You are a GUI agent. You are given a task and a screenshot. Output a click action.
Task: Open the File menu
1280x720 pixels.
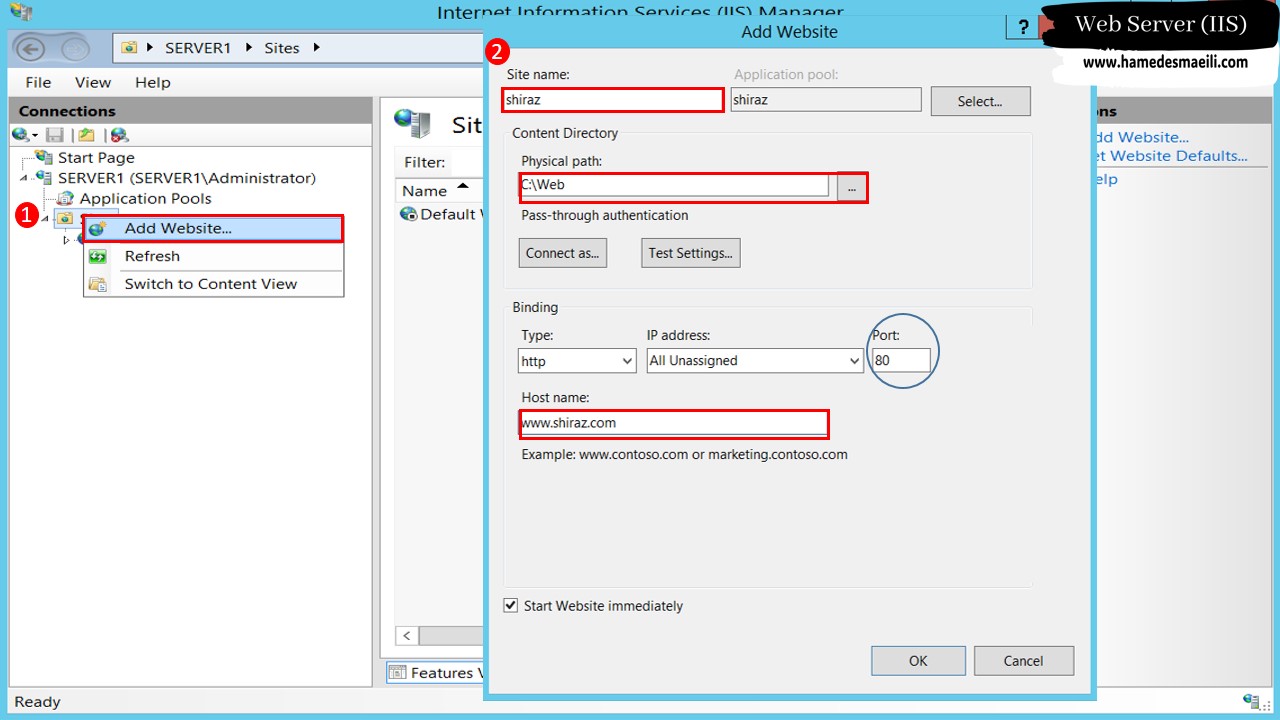38,83
